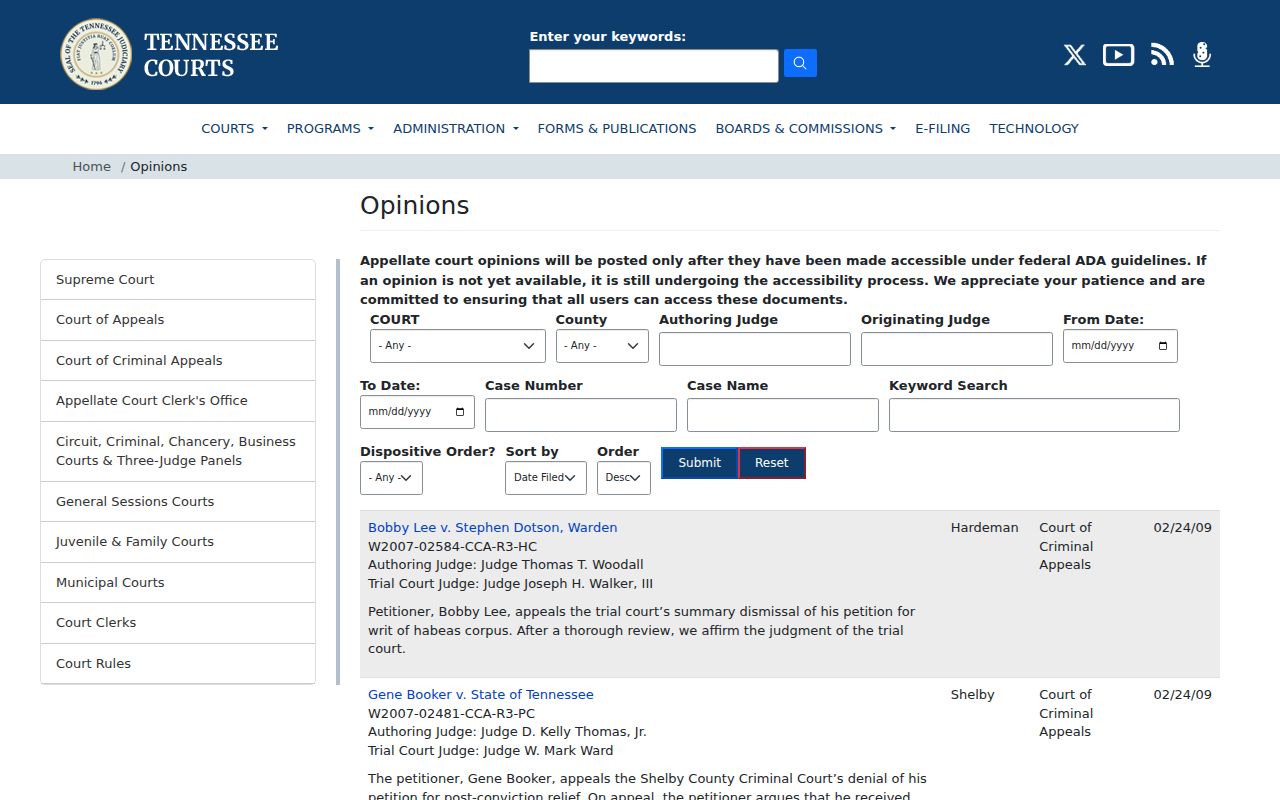This screenshot has height=800, width=1280.
Task: Open the X (Twitter) social icon
Action: pyautogui.click(x=1075, y=55)
